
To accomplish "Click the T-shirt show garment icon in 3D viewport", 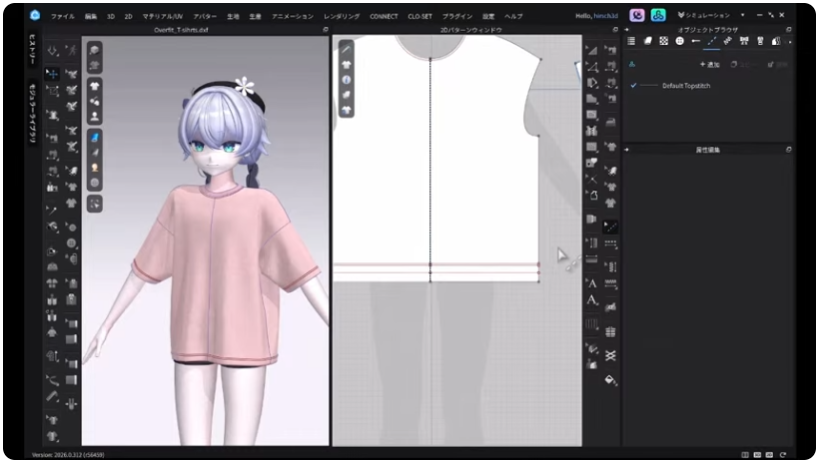I will (94, 86).
